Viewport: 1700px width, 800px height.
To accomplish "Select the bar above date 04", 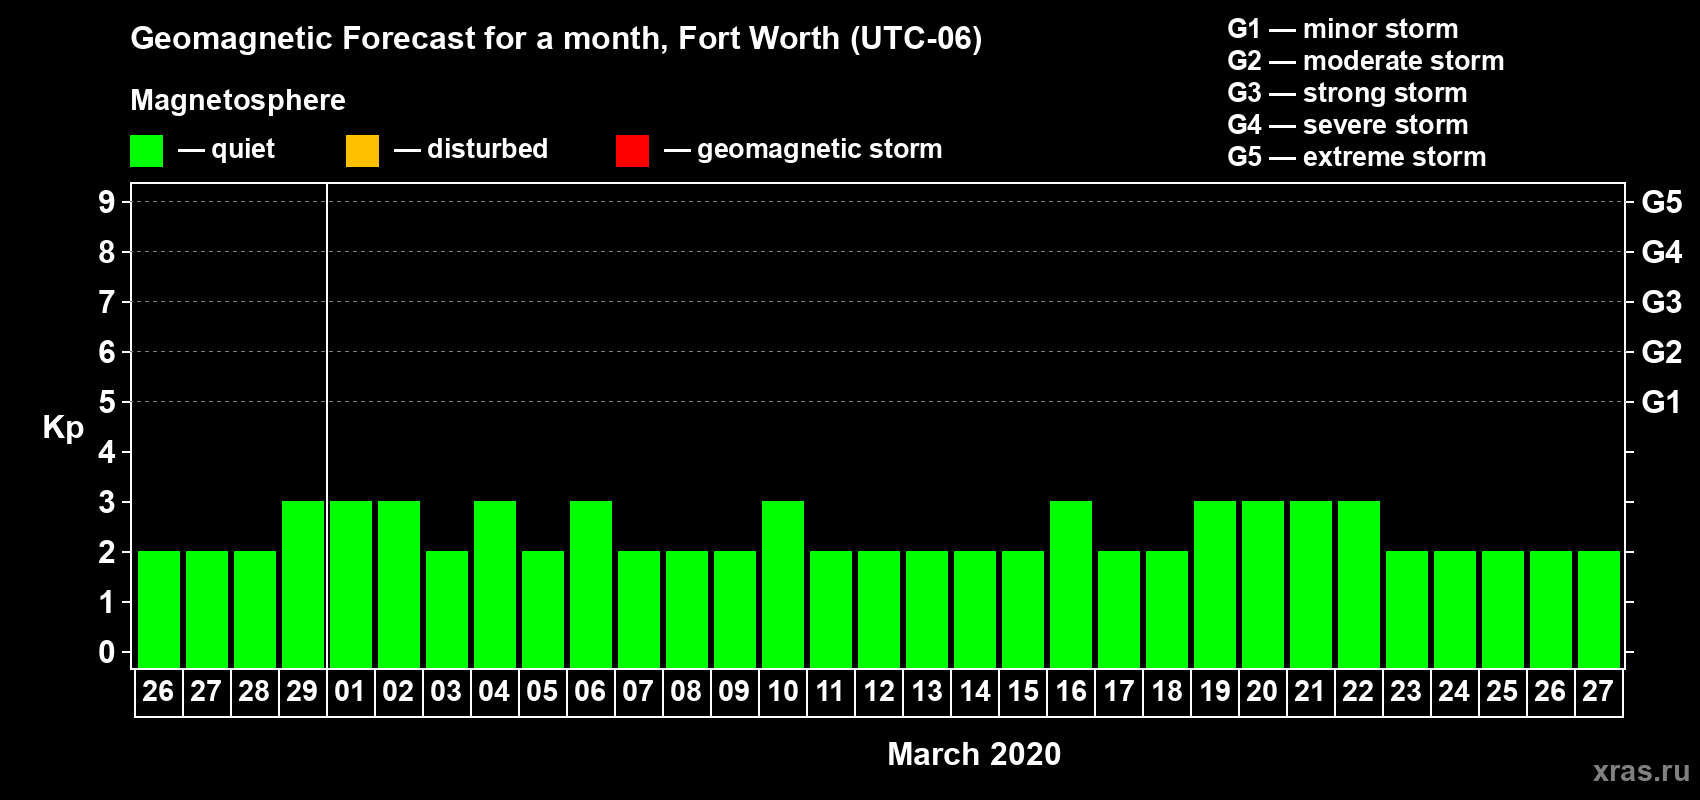I will [x=495, y=584].
